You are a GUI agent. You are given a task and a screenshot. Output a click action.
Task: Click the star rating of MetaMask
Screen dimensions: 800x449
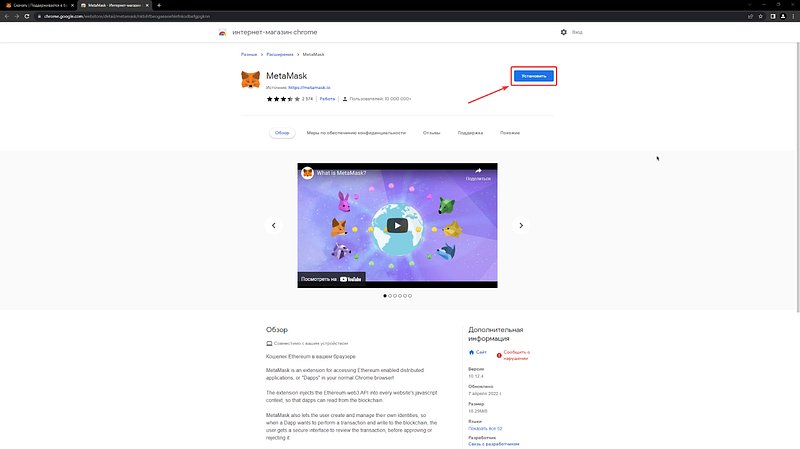283,99
